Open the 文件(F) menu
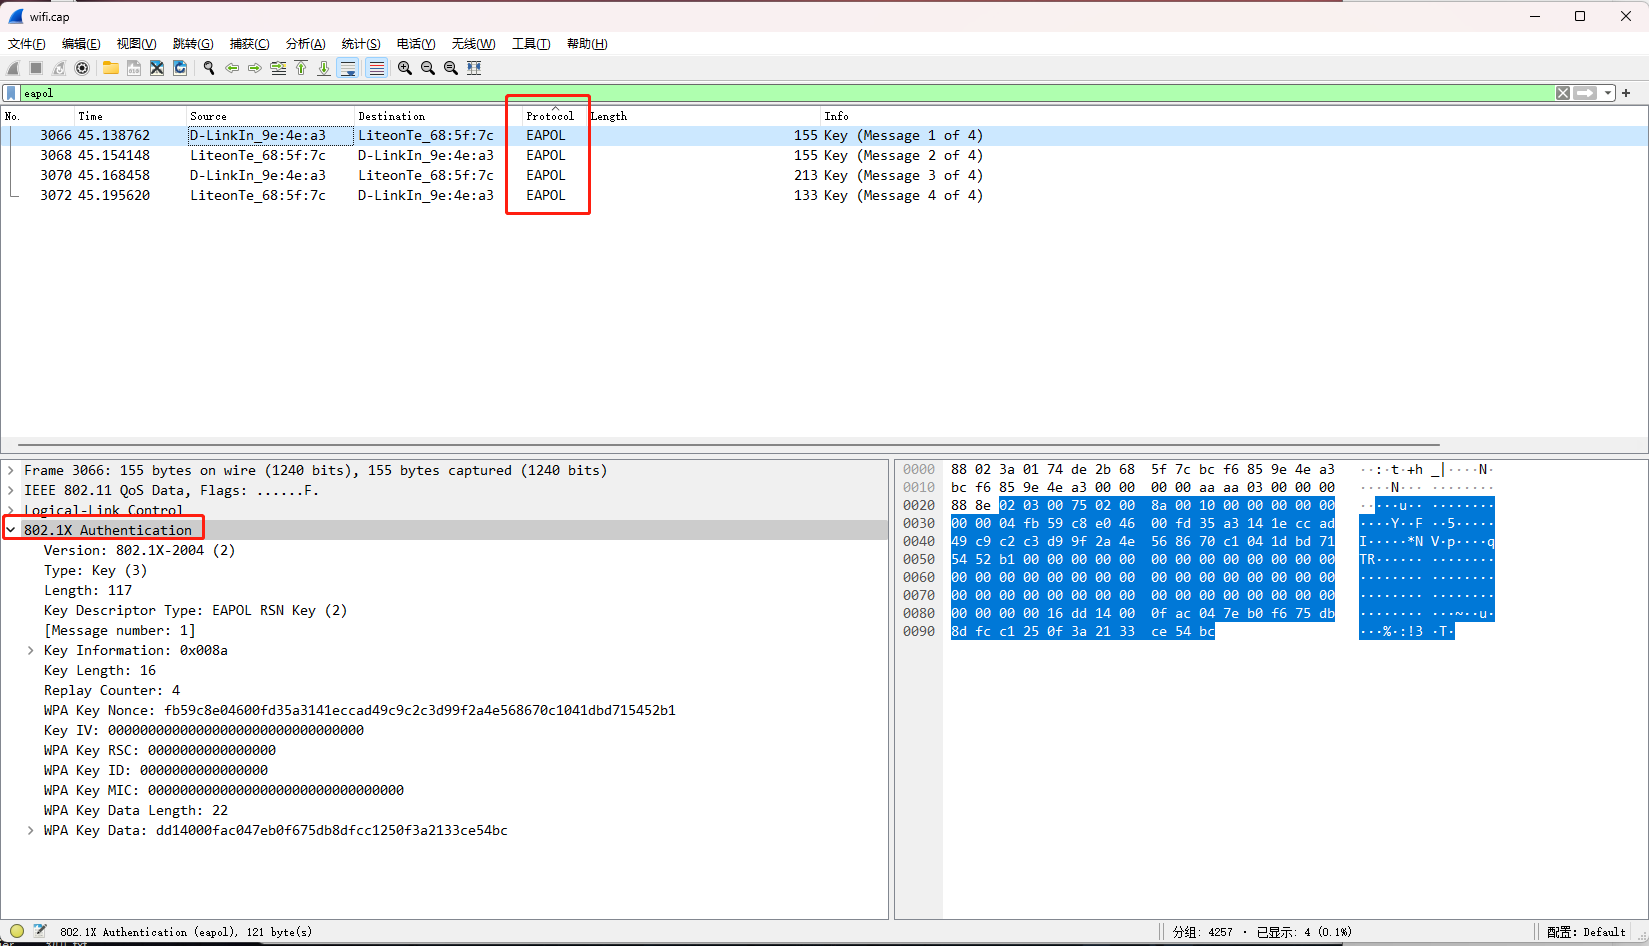This screenshot has height=946, width=1649. [27, 44]
